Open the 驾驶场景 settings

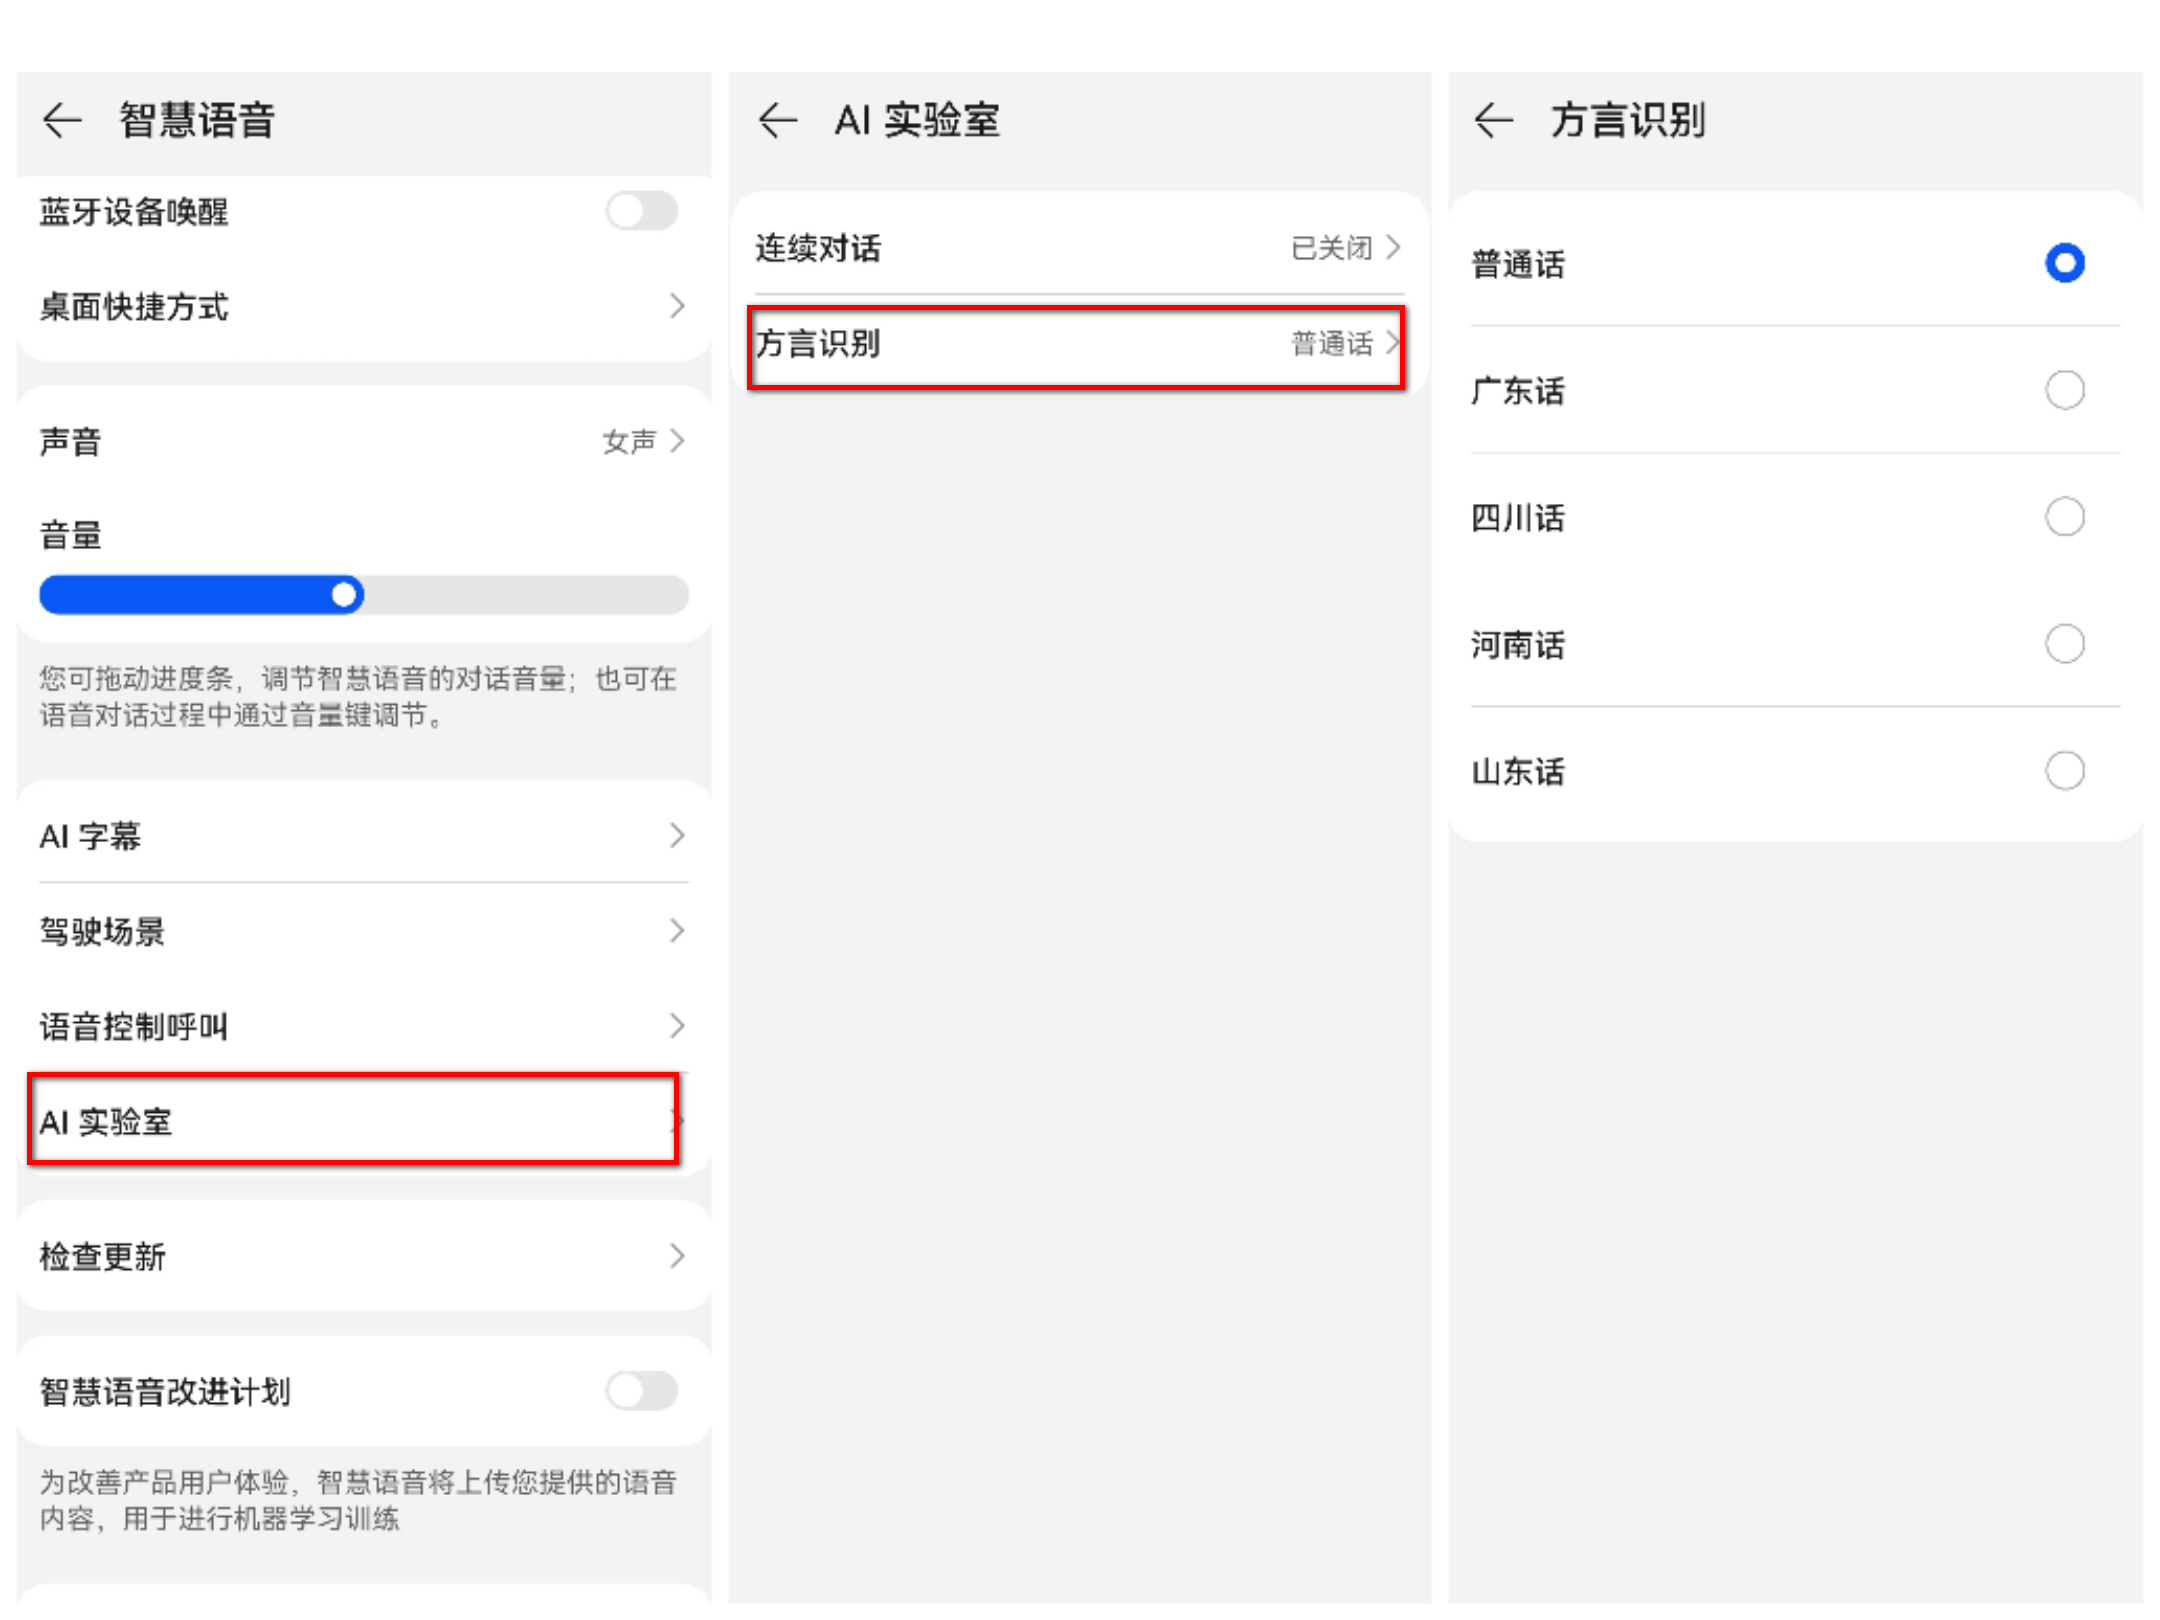click(360, 931)
